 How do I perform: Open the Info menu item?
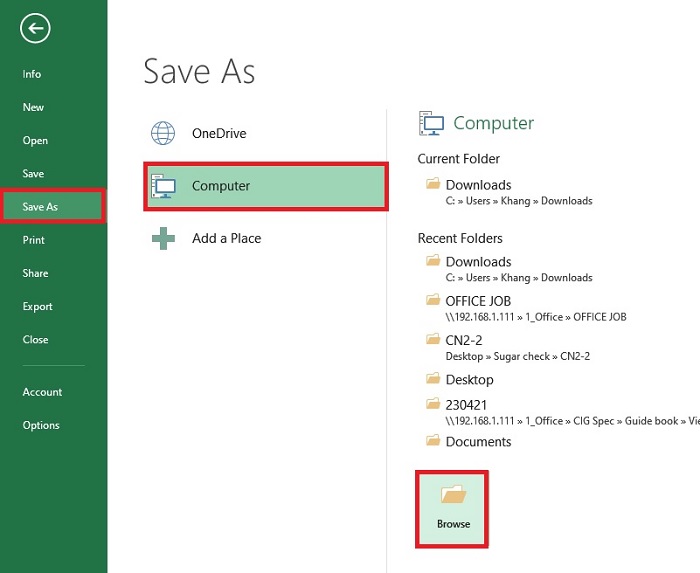(x=32, y=74)
